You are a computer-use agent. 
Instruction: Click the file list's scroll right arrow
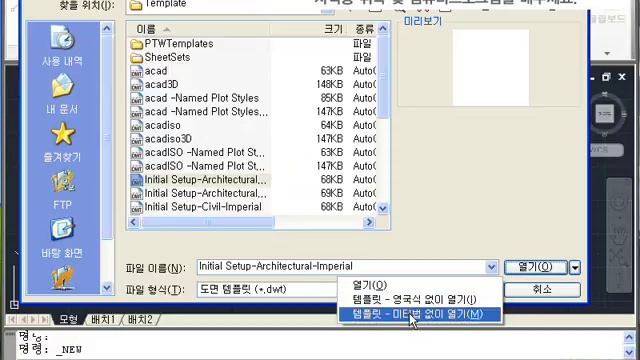point(369,222)
